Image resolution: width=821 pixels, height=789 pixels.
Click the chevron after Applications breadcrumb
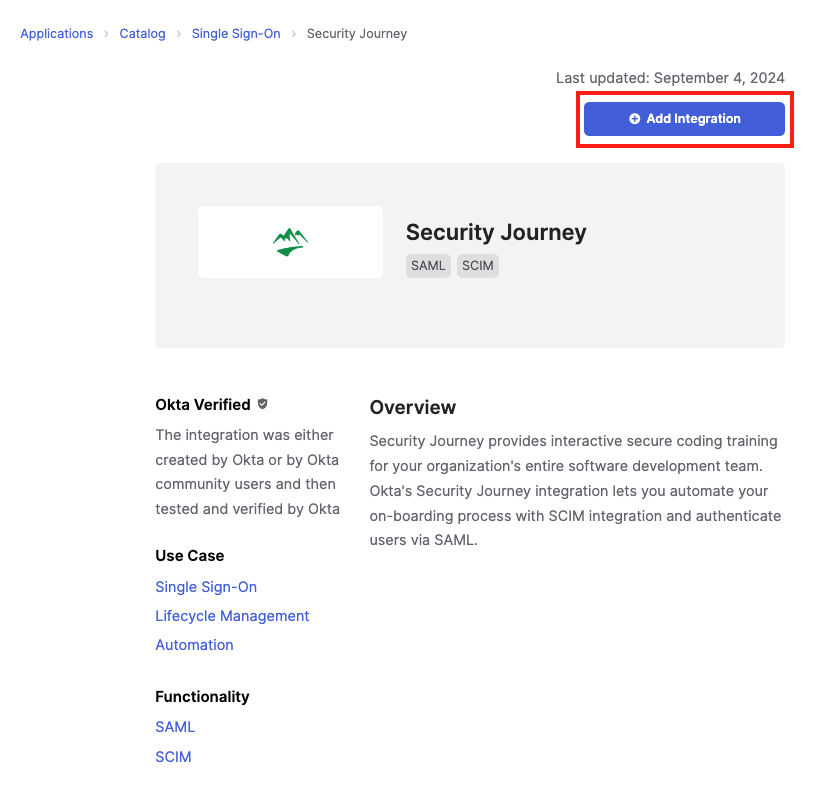106,34
